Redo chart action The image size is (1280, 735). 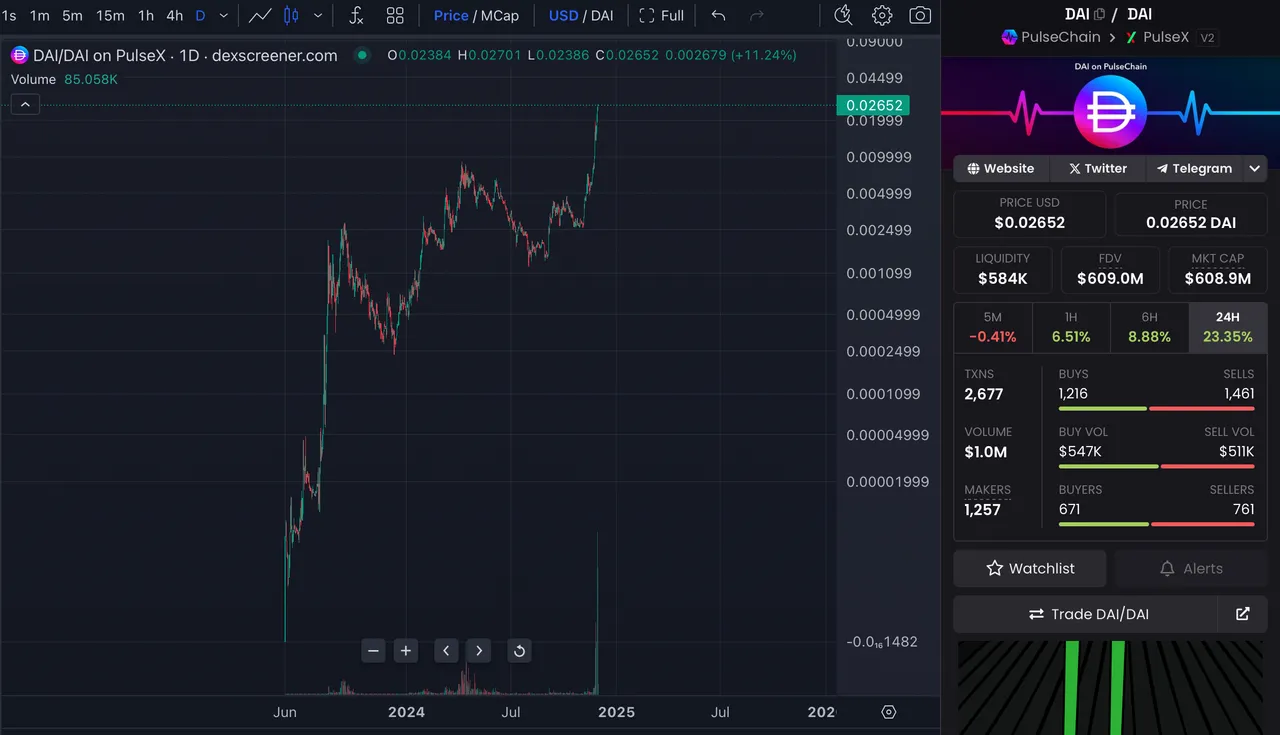(757, 15)
